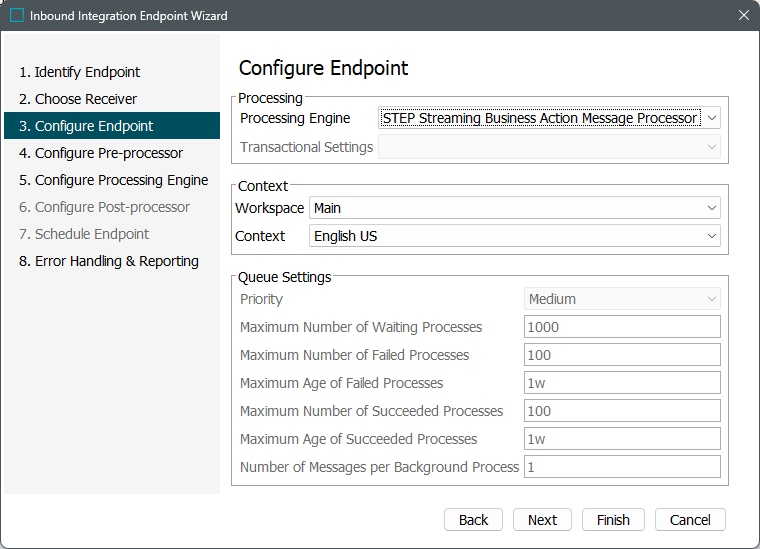Viewport: 760px width, 549px height.
Task: Select the Choose Receiver step
Action: click(78, 99)
